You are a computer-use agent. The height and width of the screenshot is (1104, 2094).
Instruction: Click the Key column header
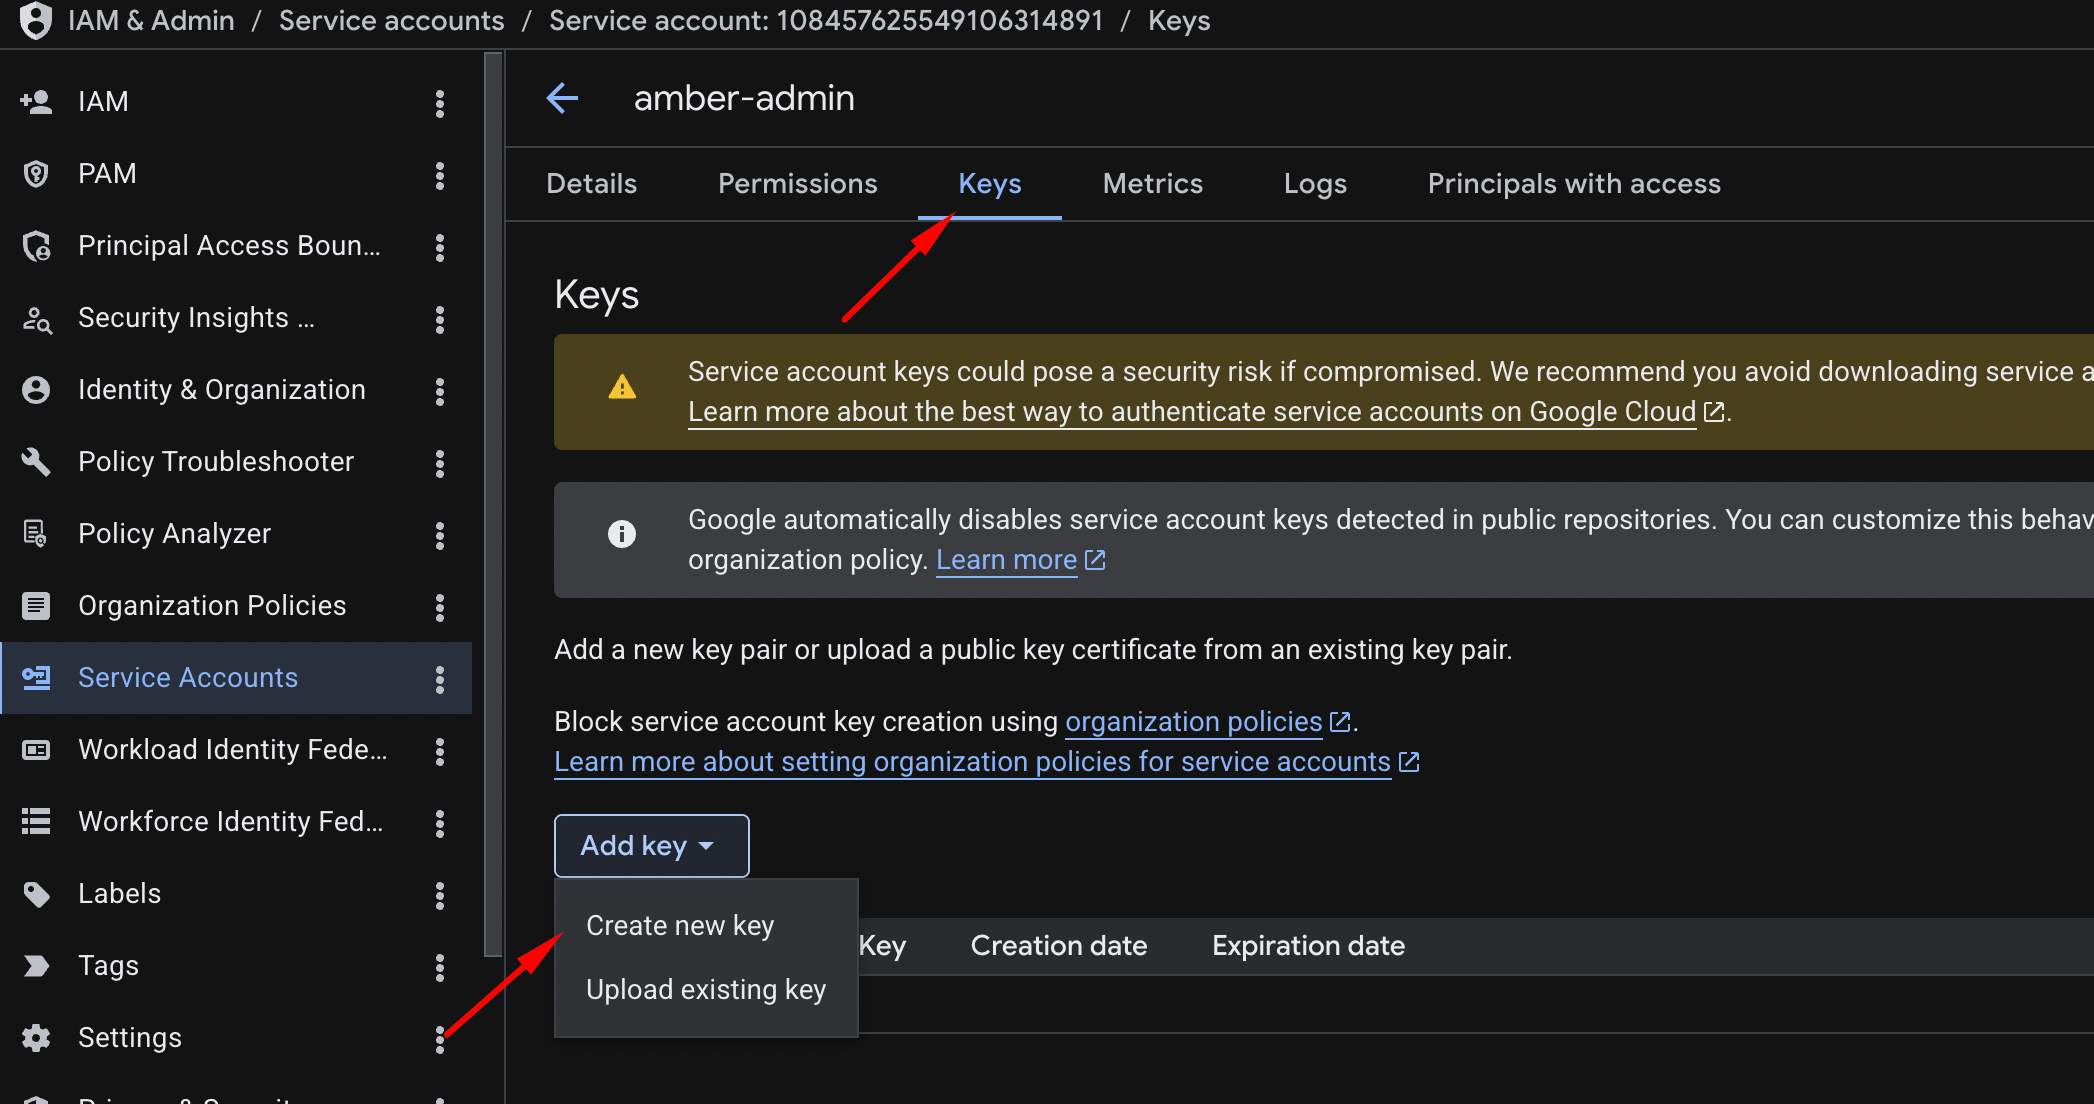883,946
